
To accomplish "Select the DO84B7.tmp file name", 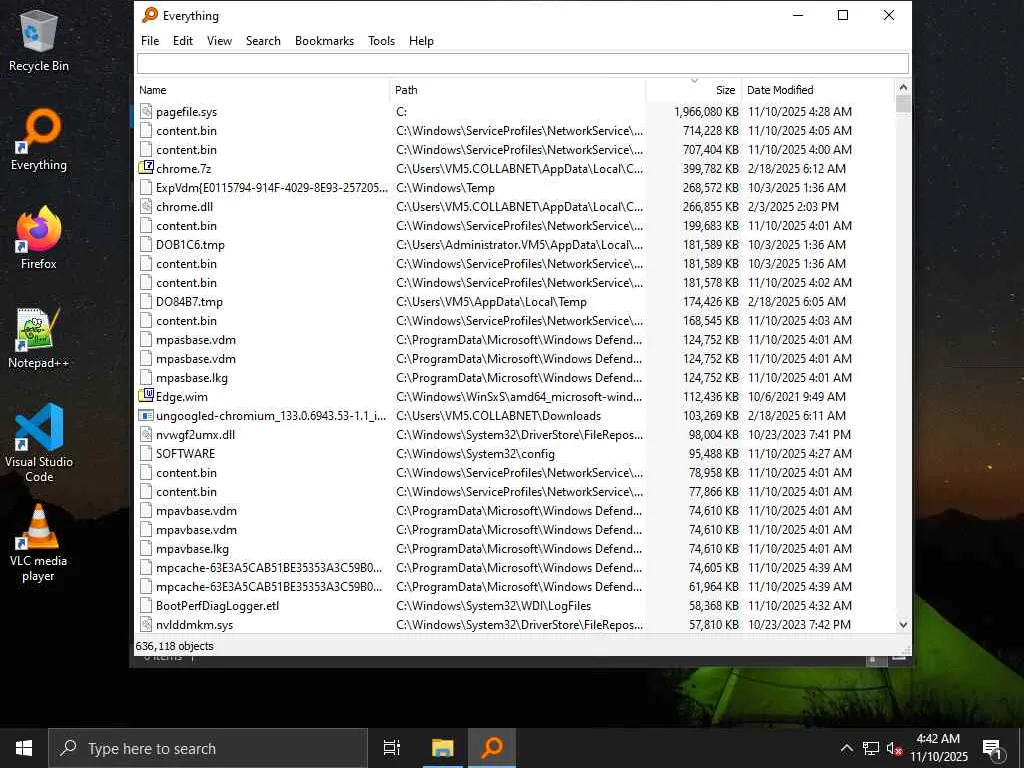I will coord(189,302).
